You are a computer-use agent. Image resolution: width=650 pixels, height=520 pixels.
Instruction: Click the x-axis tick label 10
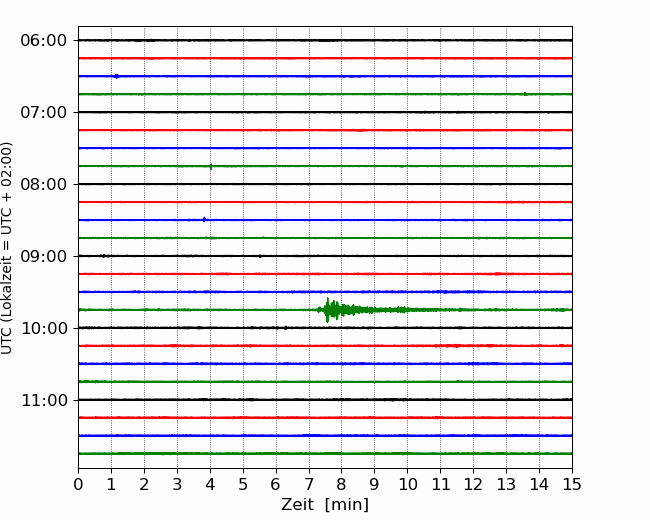(x=408, y=484)
